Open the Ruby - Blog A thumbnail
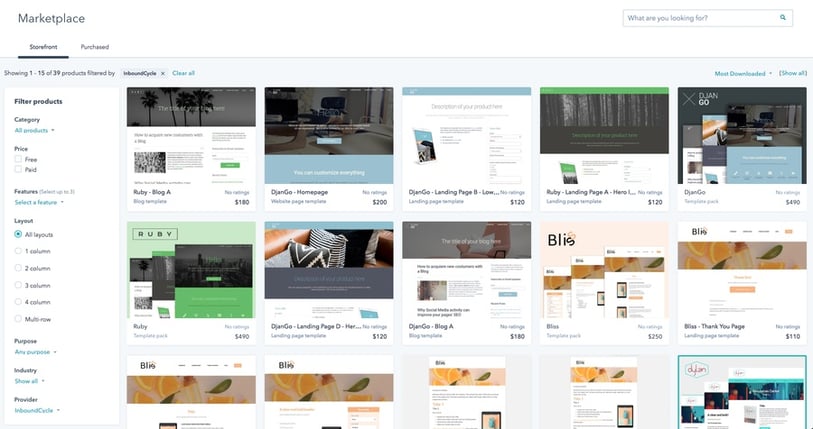 click(x=191, y=135)
